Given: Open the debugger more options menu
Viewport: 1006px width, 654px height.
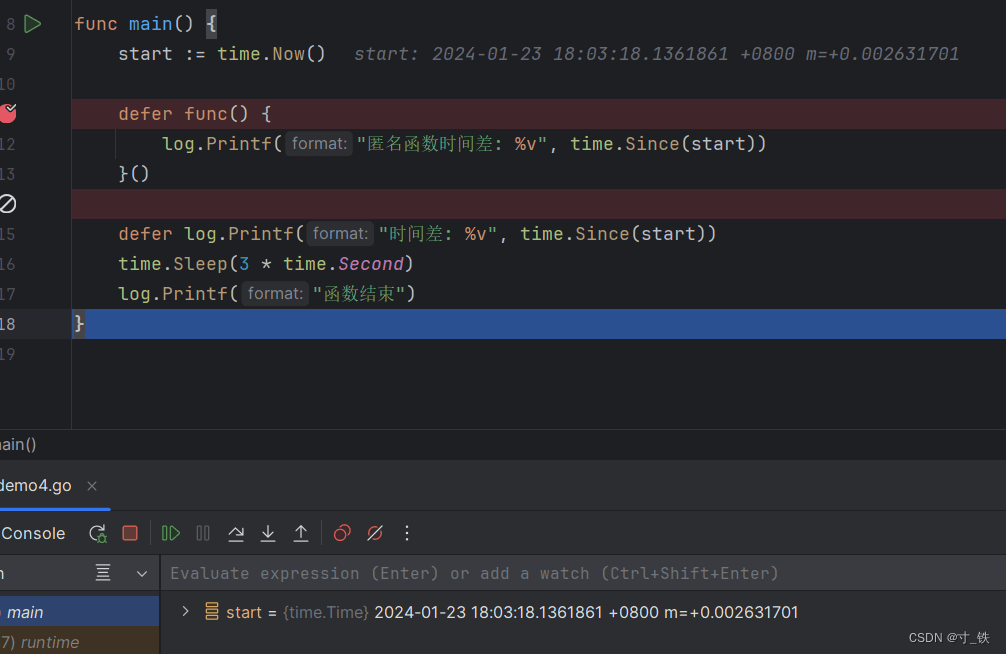Looking at the screenshot, I should 407,534.
